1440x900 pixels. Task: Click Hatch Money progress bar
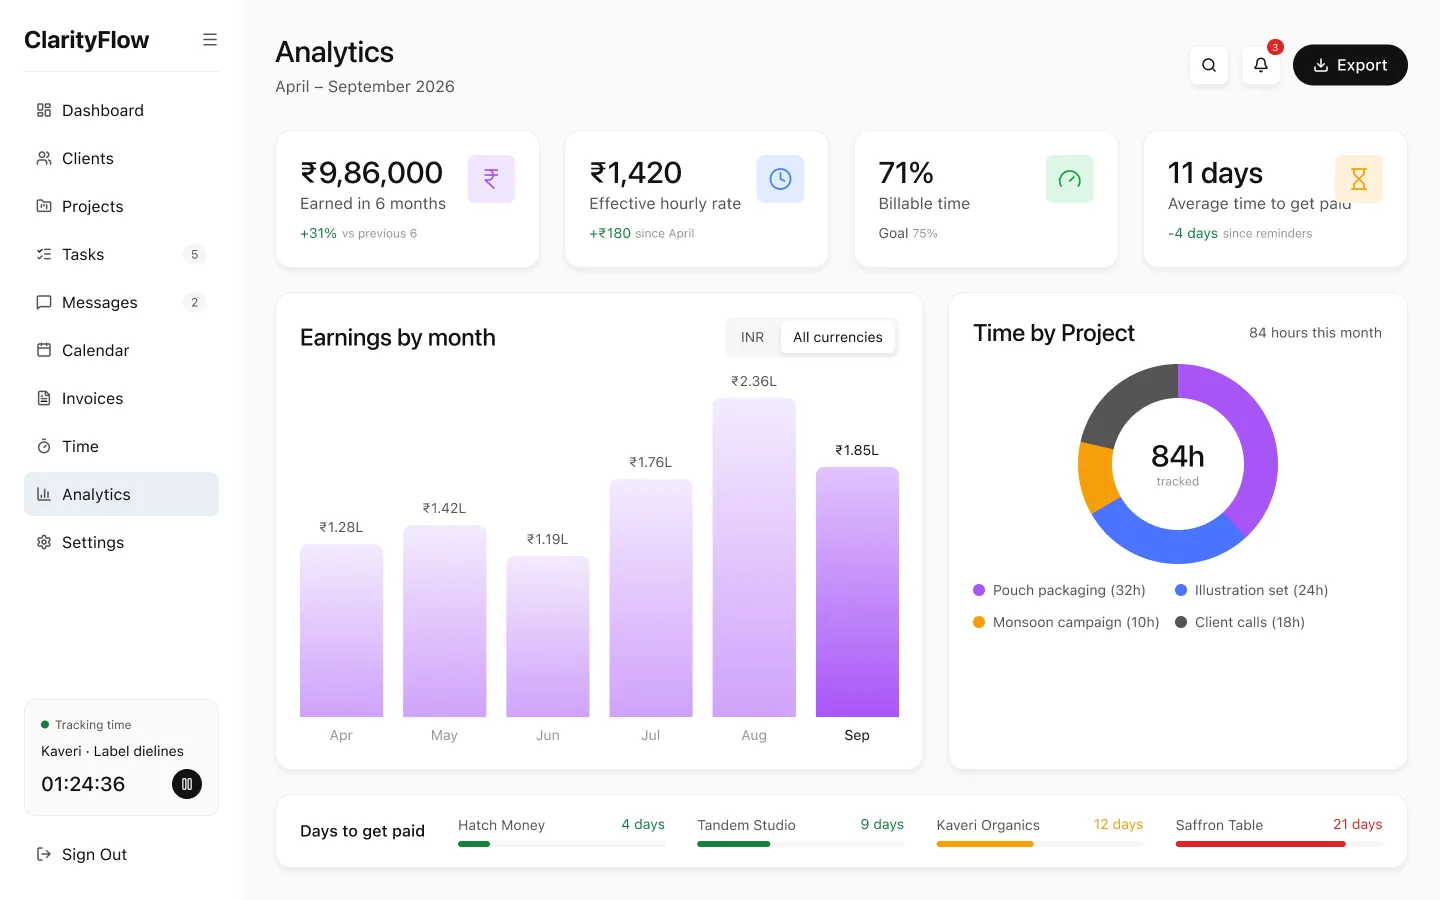coord(561,844)
